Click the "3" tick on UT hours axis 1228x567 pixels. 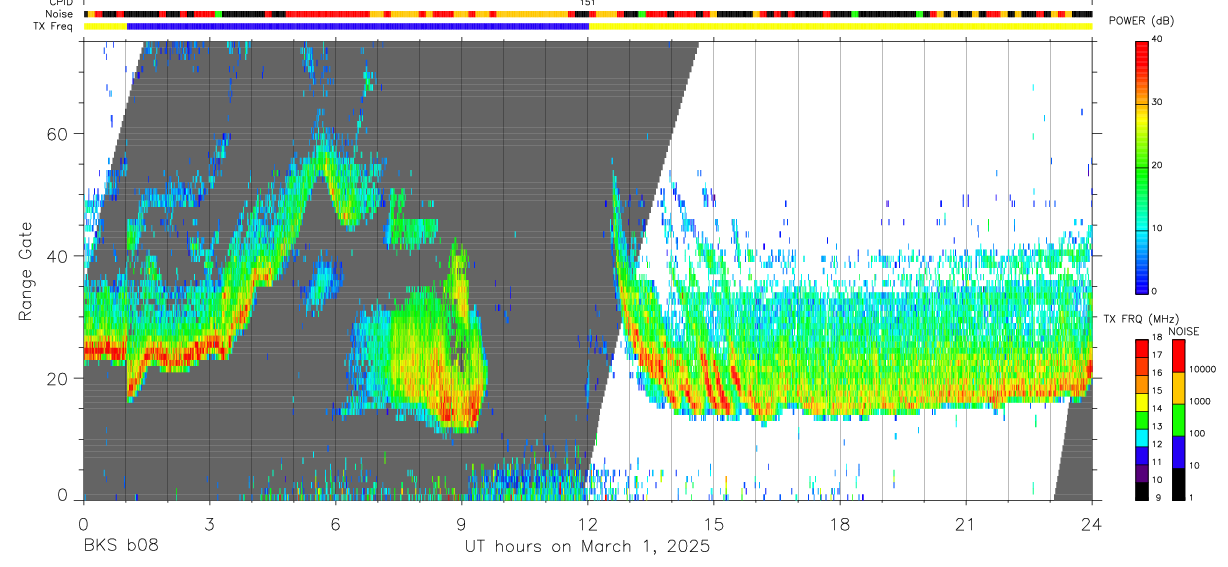[209, 524]
